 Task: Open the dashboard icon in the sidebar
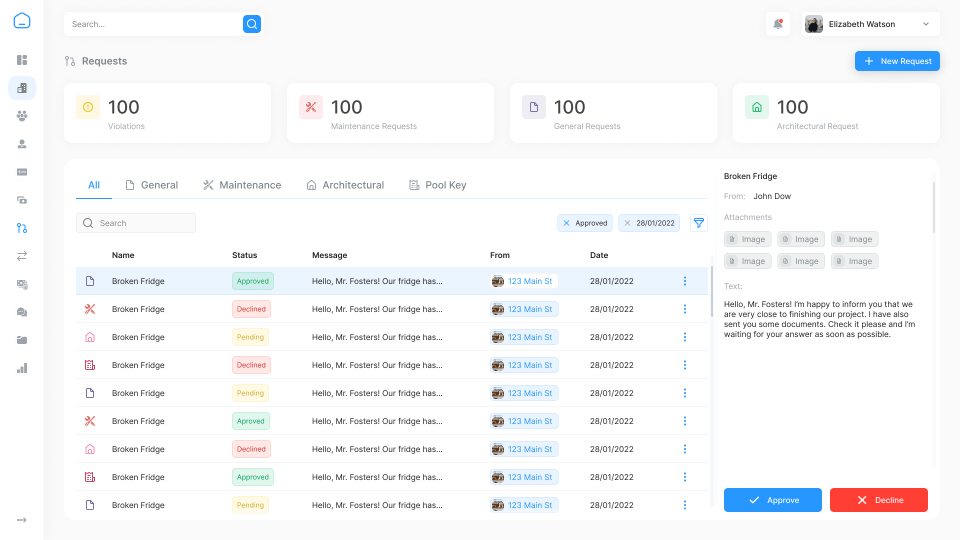click(22, 60)
